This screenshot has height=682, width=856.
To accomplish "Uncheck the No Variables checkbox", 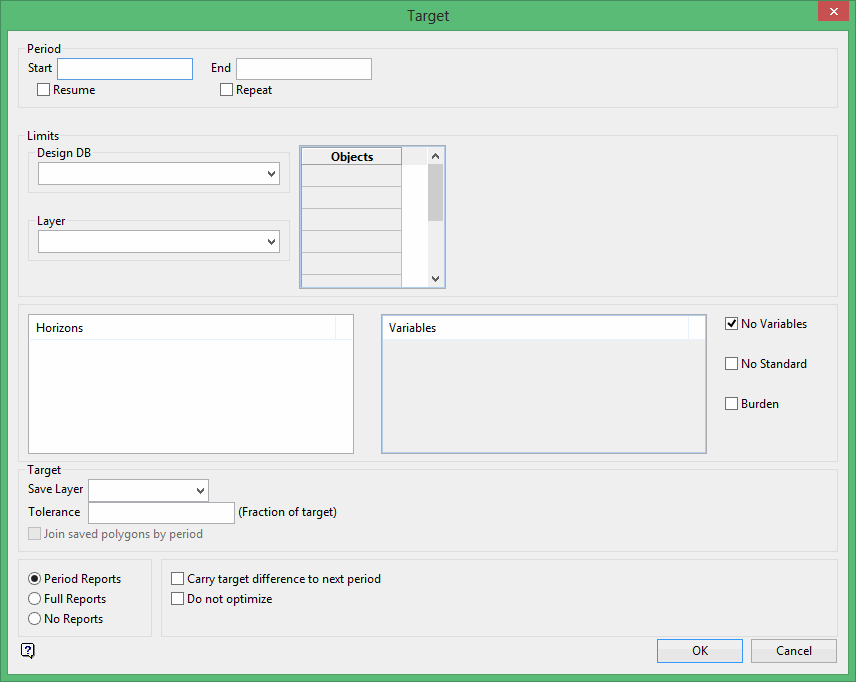I will coord(732,324).
